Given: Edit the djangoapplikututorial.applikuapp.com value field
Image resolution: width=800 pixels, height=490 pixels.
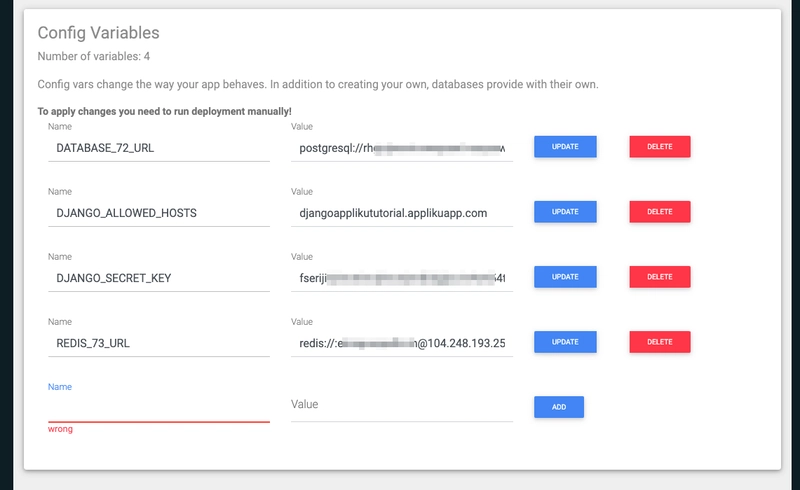Looking at the screenshot, I should [x=402, y=213].
